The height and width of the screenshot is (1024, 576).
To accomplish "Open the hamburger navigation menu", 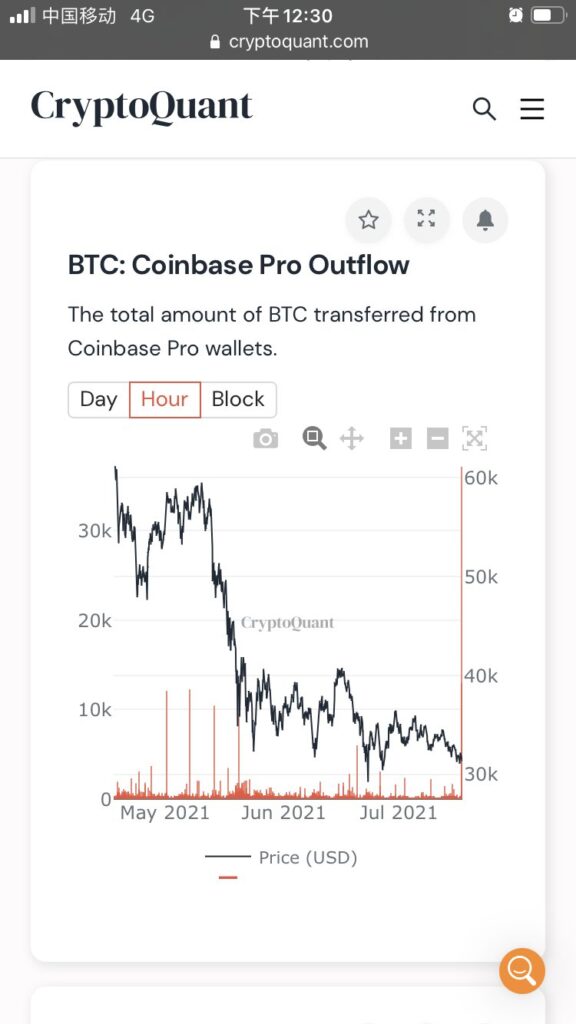I will (532, 109).
